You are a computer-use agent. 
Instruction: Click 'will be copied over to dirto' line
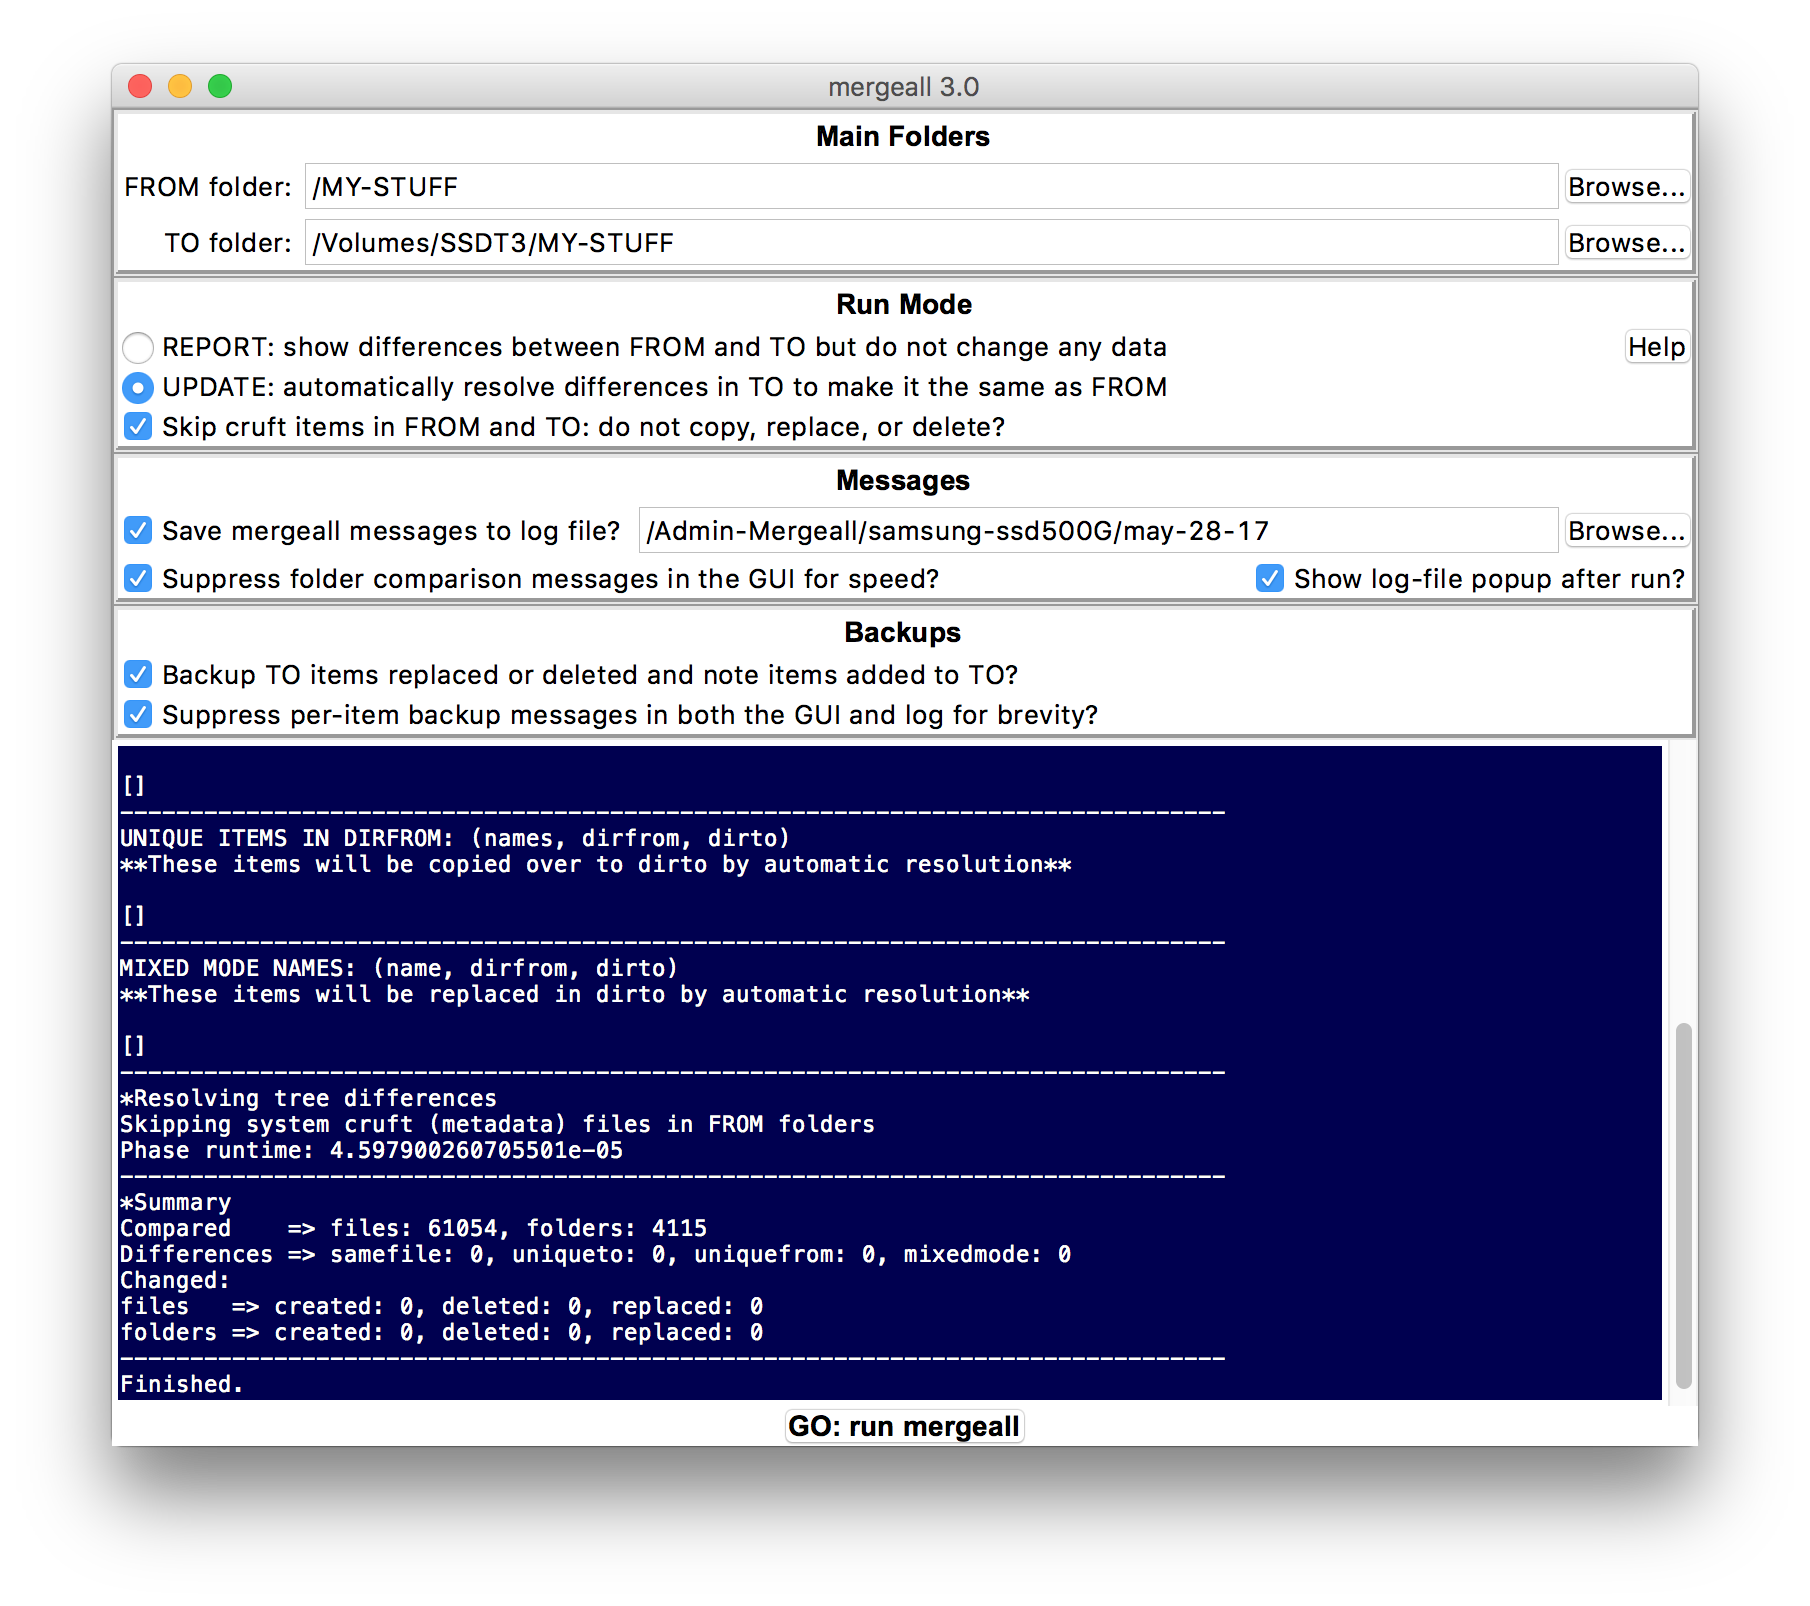click(x=596, y=865)
